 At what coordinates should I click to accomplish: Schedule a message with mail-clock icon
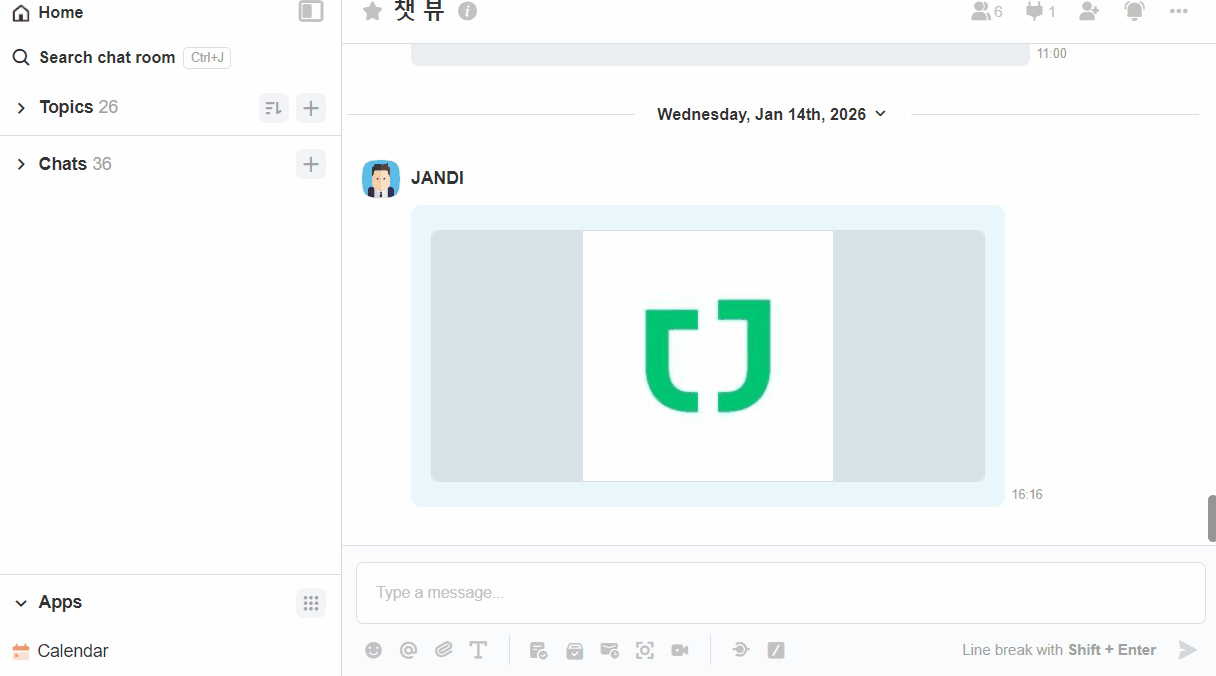tap(609, 650)
